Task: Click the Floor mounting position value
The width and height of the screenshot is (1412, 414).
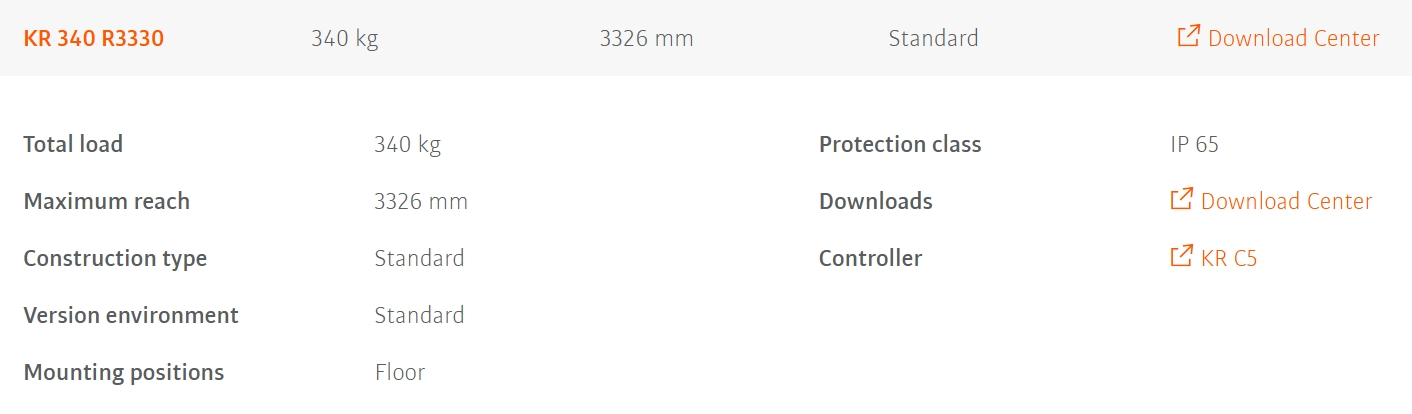Action: tap(399, 372)
